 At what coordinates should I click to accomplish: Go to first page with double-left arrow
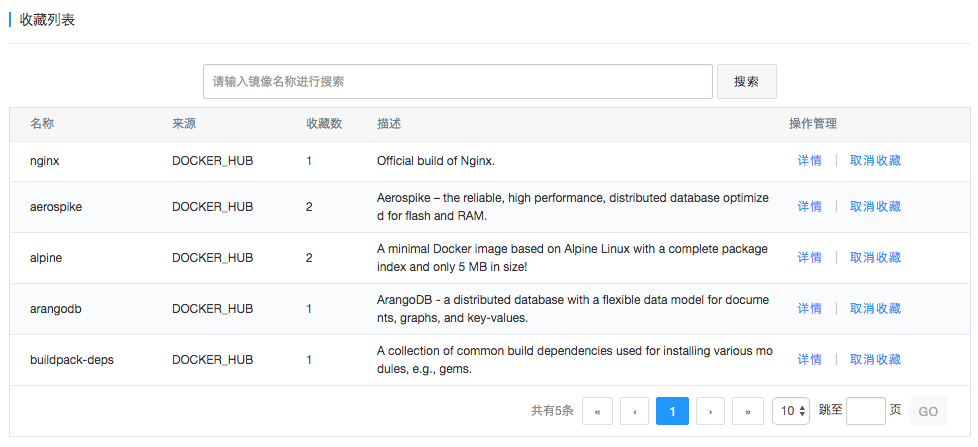click(597, 411)
